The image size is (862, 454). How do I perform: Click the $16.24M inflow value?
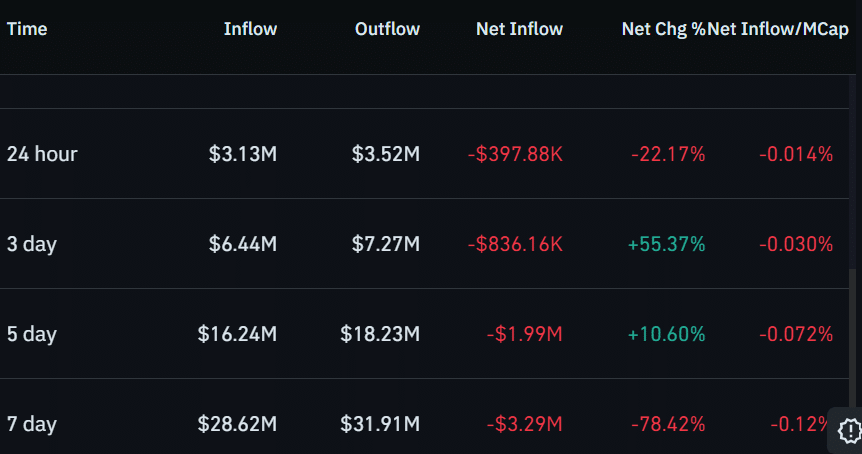click(x=237, y=334)
